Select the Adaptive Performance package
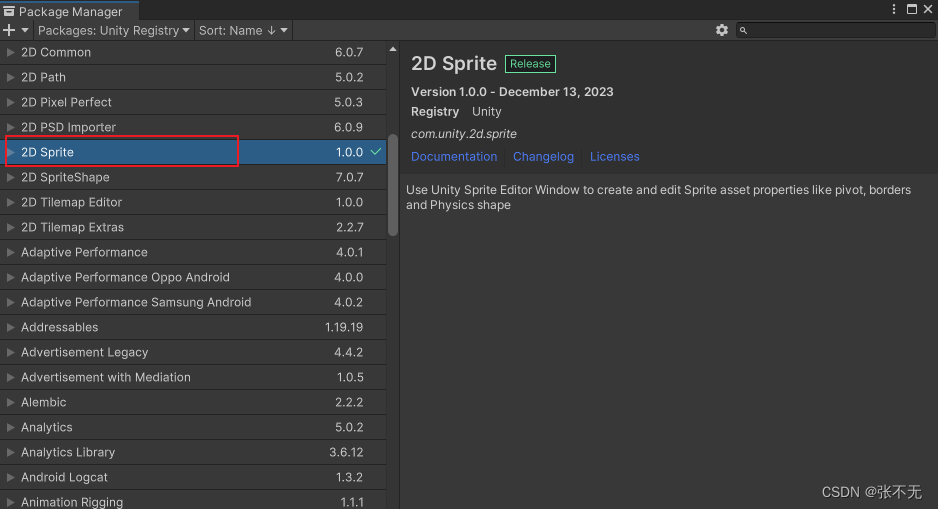 pyautogui.click(x=193, y=252)
